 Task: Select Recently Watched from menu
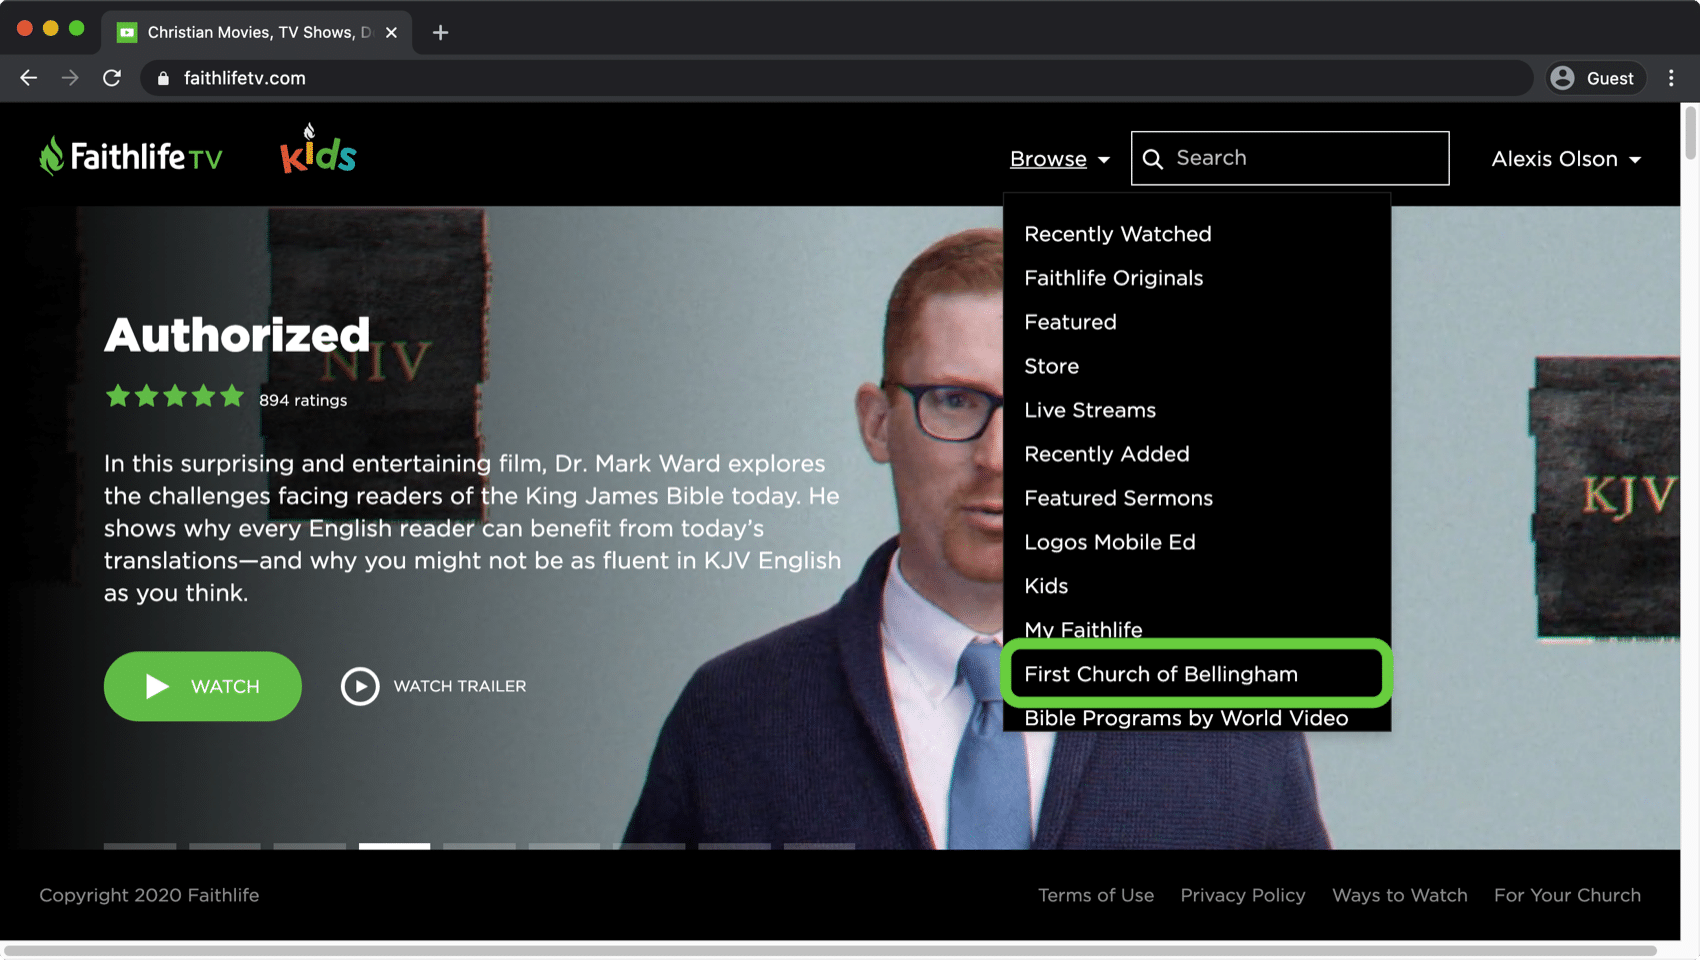click(1118, 234)
